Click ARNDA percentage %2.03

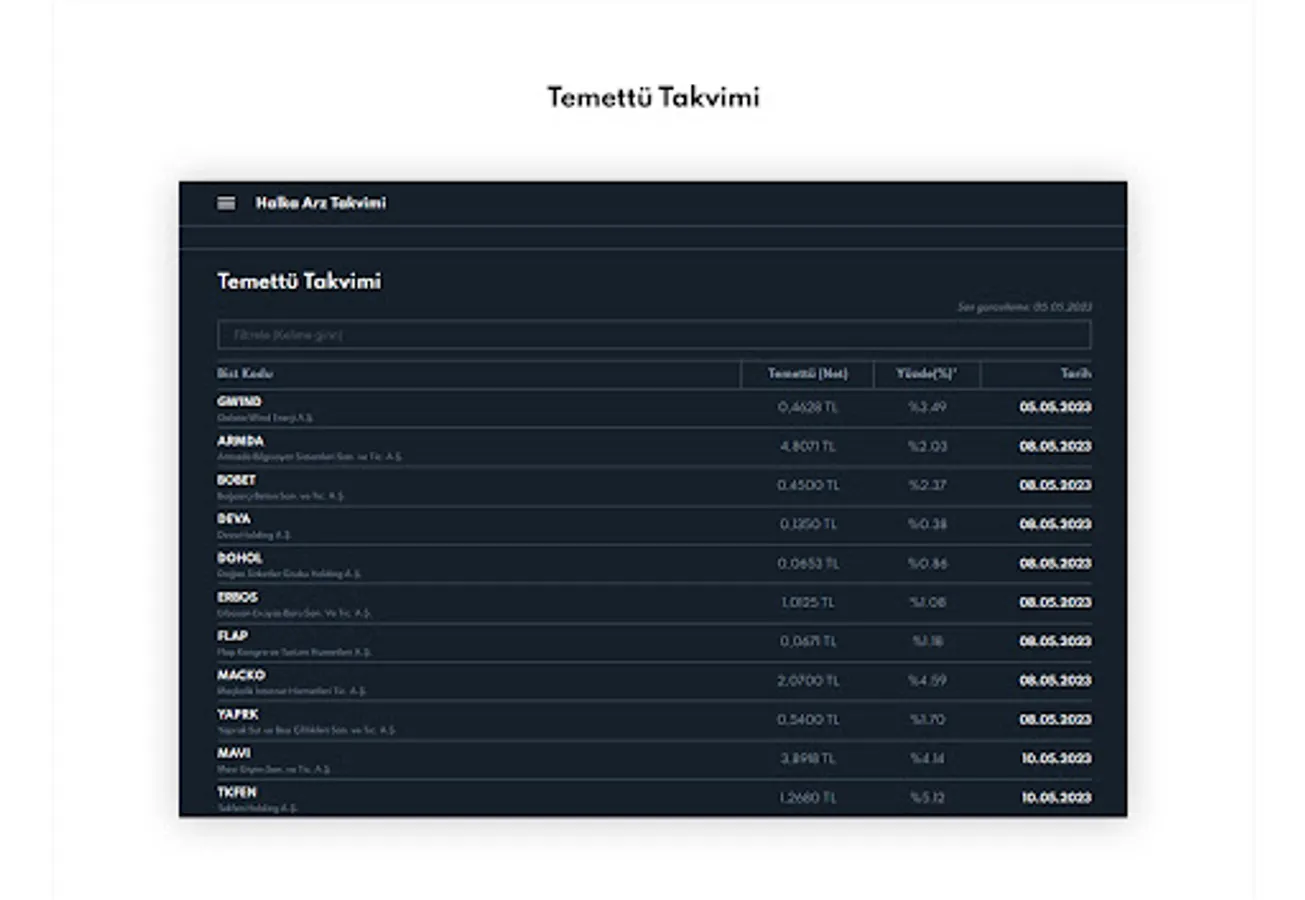tap(927, 446)
